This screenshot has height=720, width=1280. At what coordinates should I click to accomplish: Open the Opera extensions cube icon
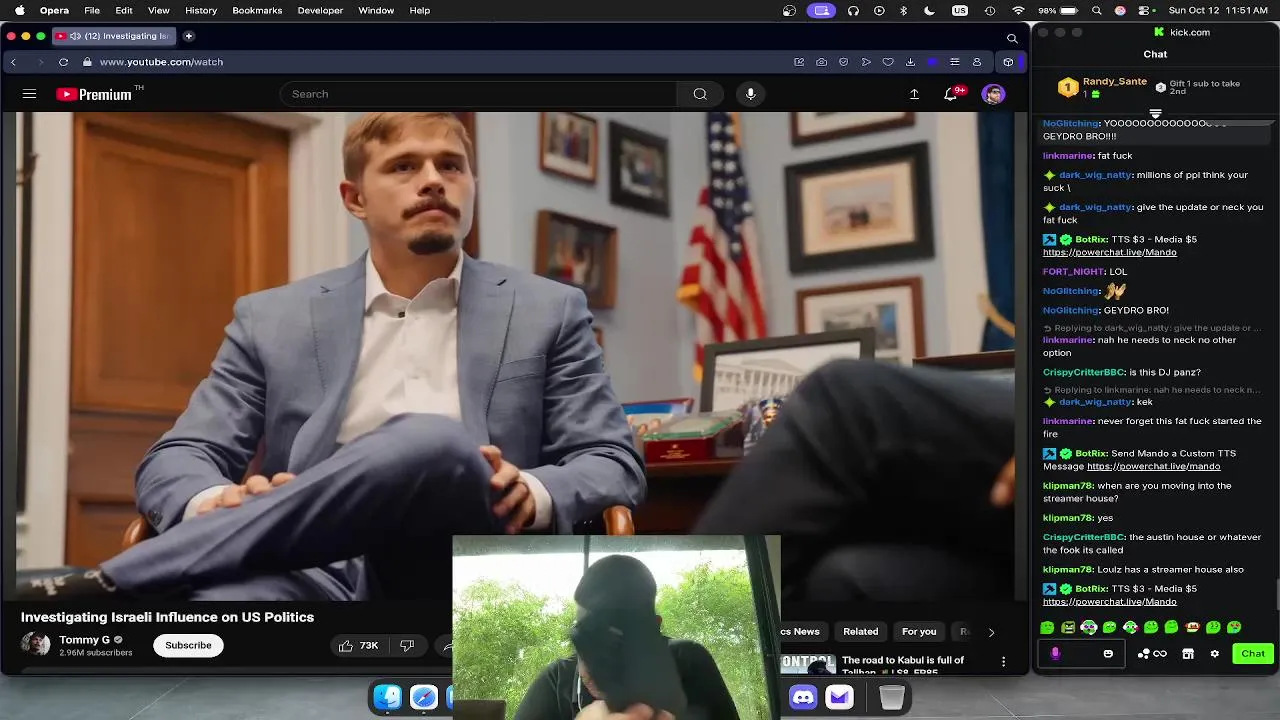(1008, 62)
